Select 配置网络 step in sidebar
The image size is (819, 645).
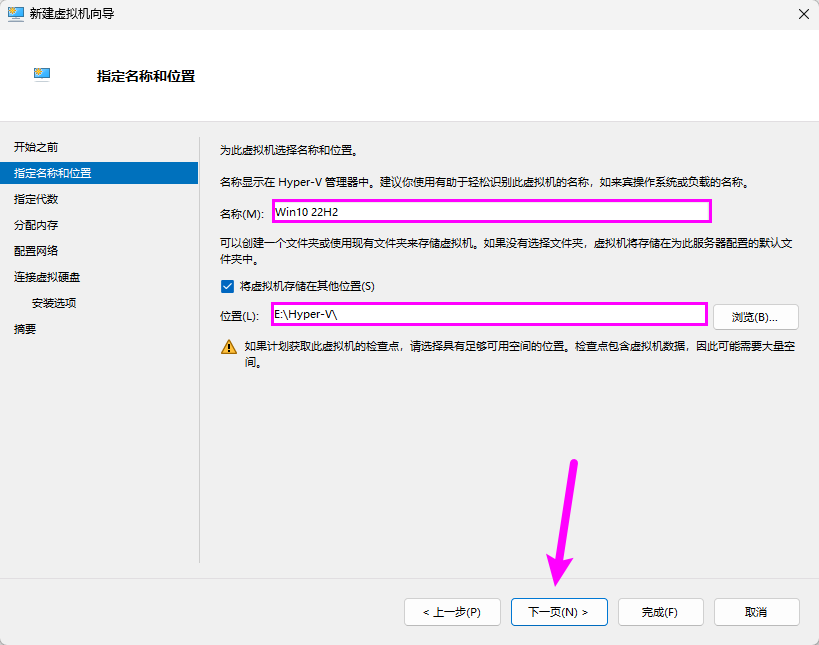(36, 251)
